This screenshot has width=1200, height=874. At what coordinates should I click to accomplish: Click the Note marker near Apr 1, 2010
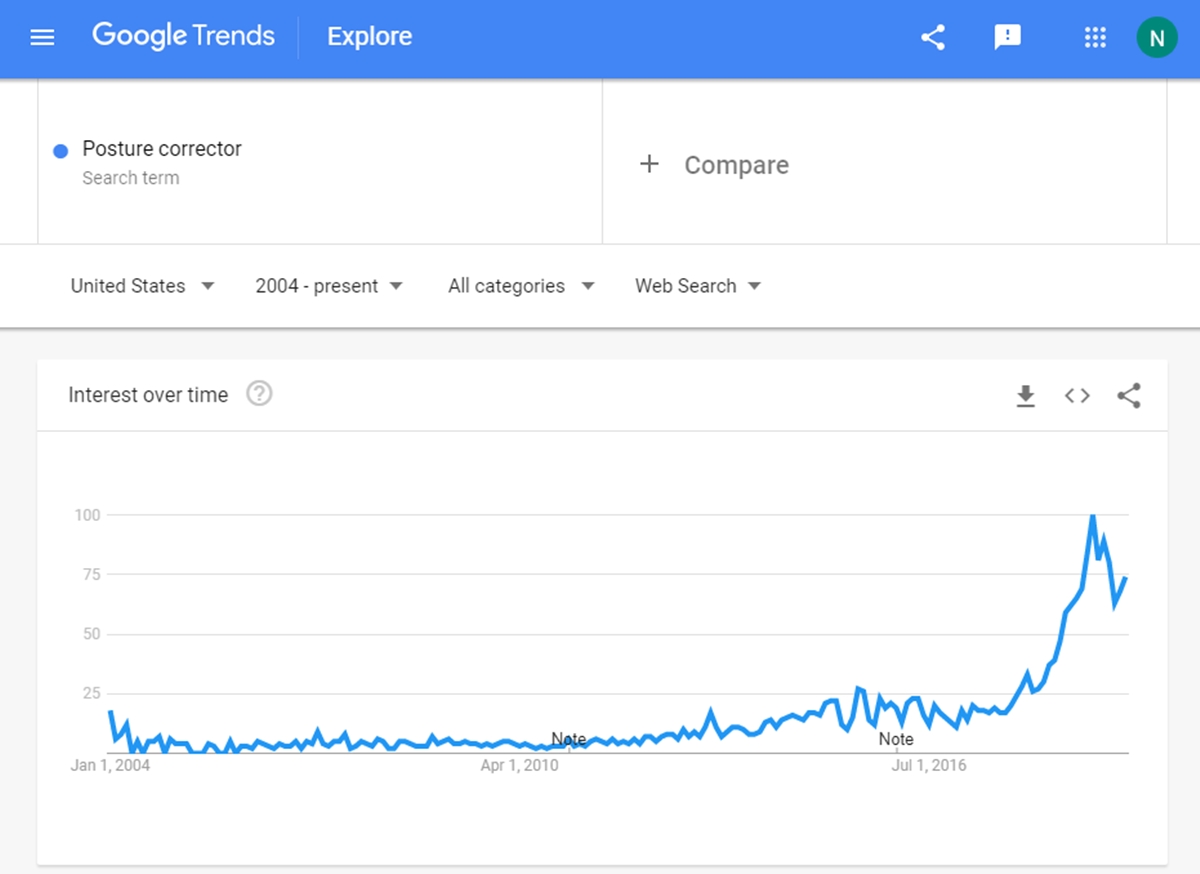569,739
